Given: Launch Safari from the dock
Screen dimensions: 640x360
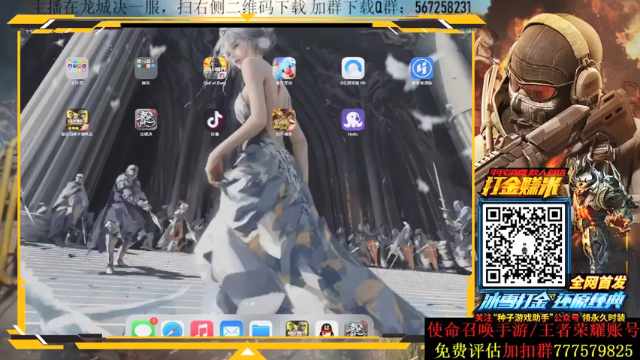Looking at the screenshot, I should pyautogui.click(x=172, y=329).
